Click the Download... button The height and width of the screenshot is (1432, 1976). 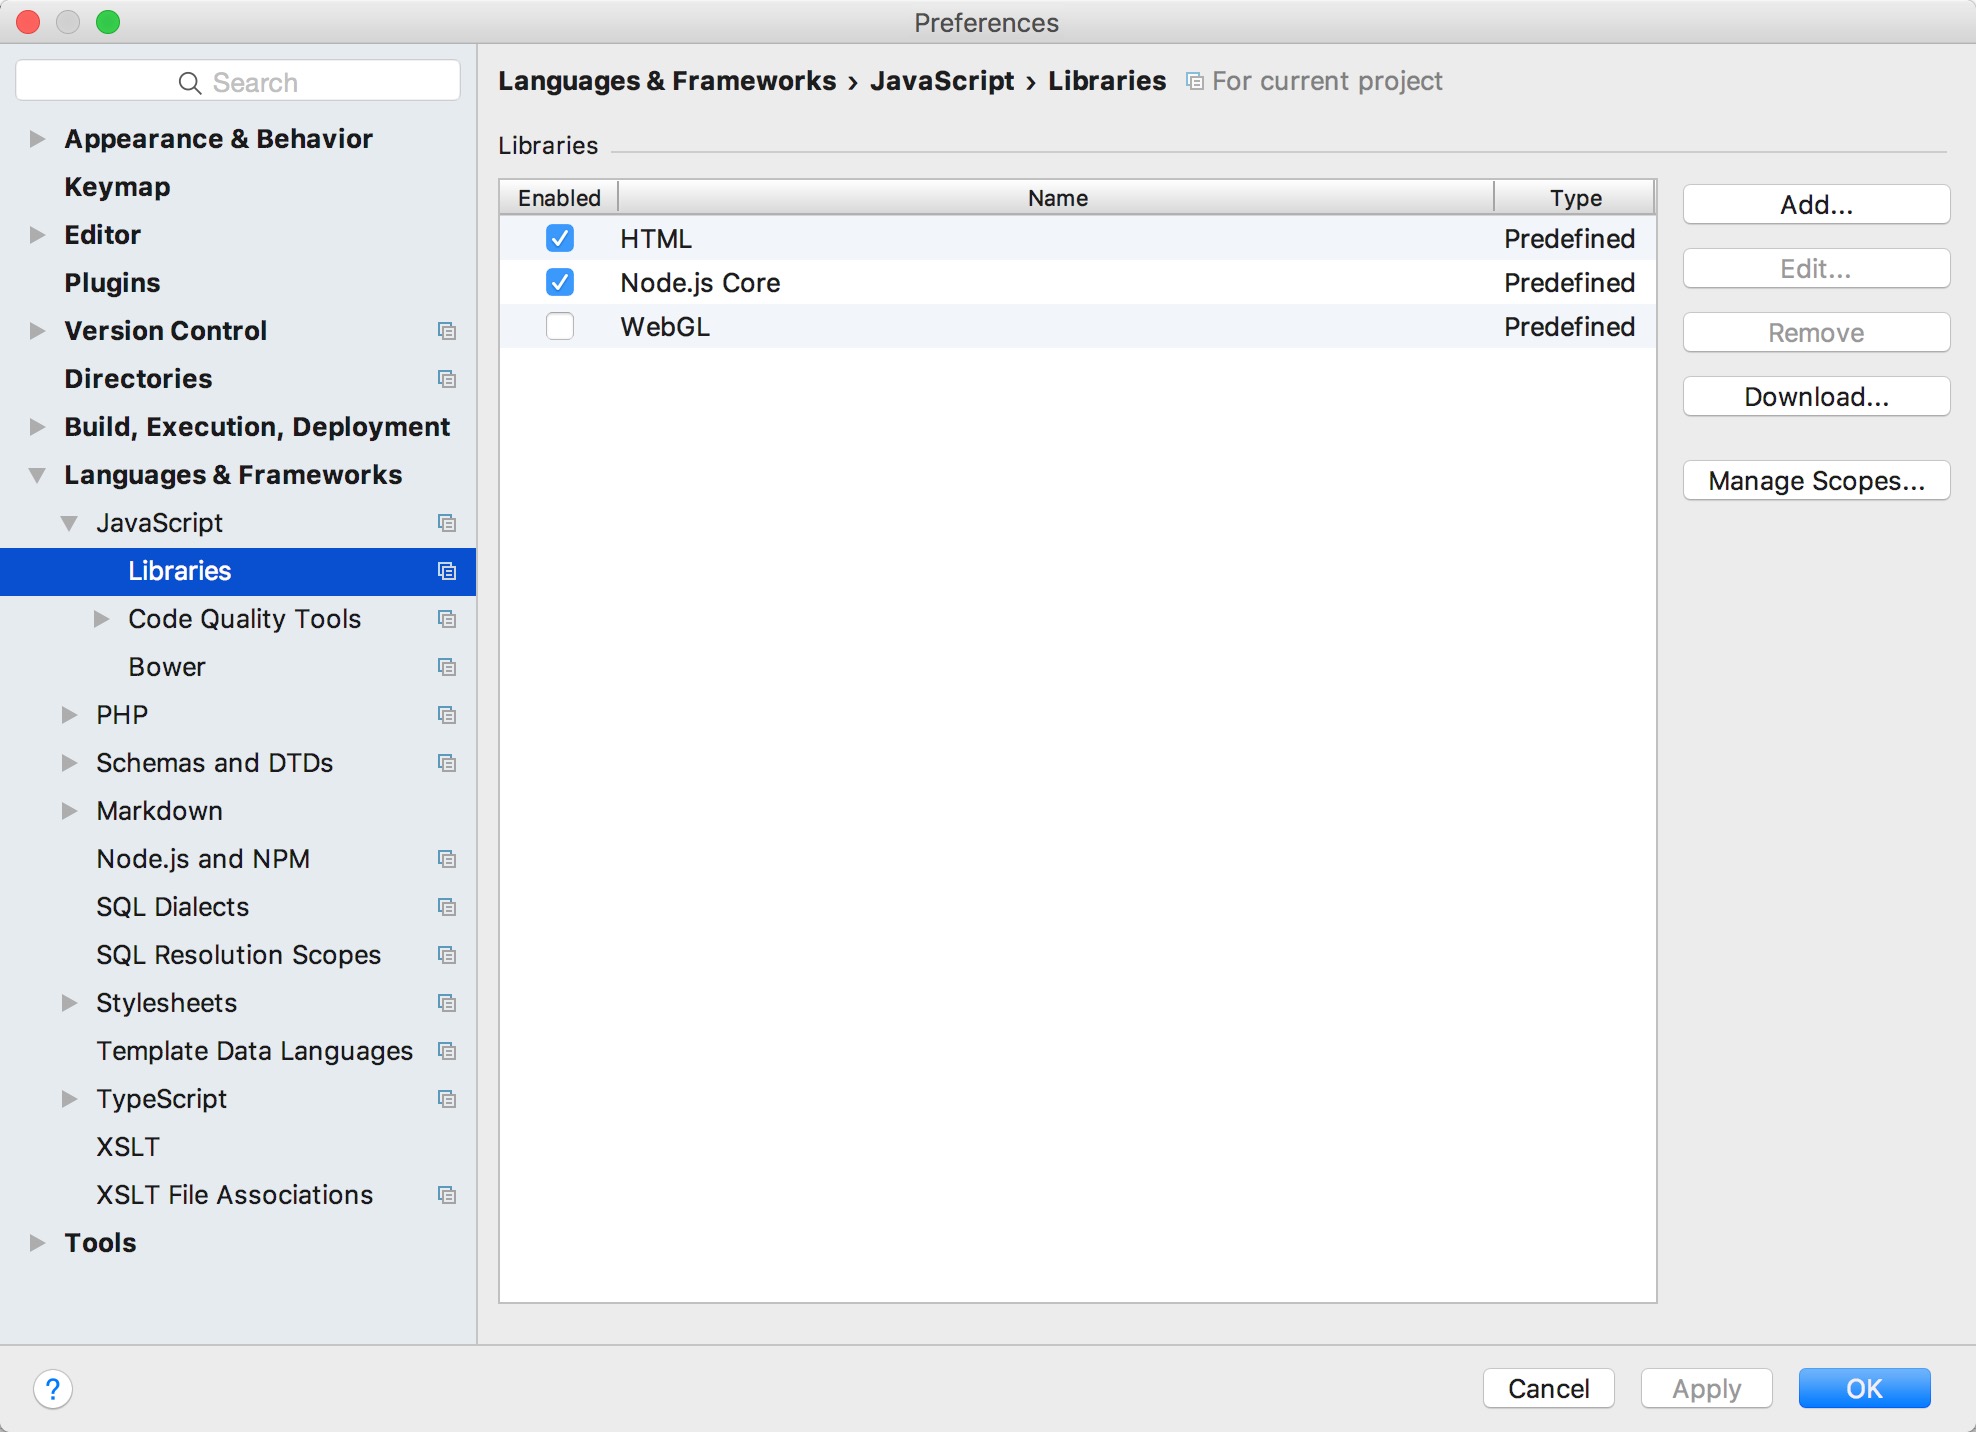(1815, 397)
